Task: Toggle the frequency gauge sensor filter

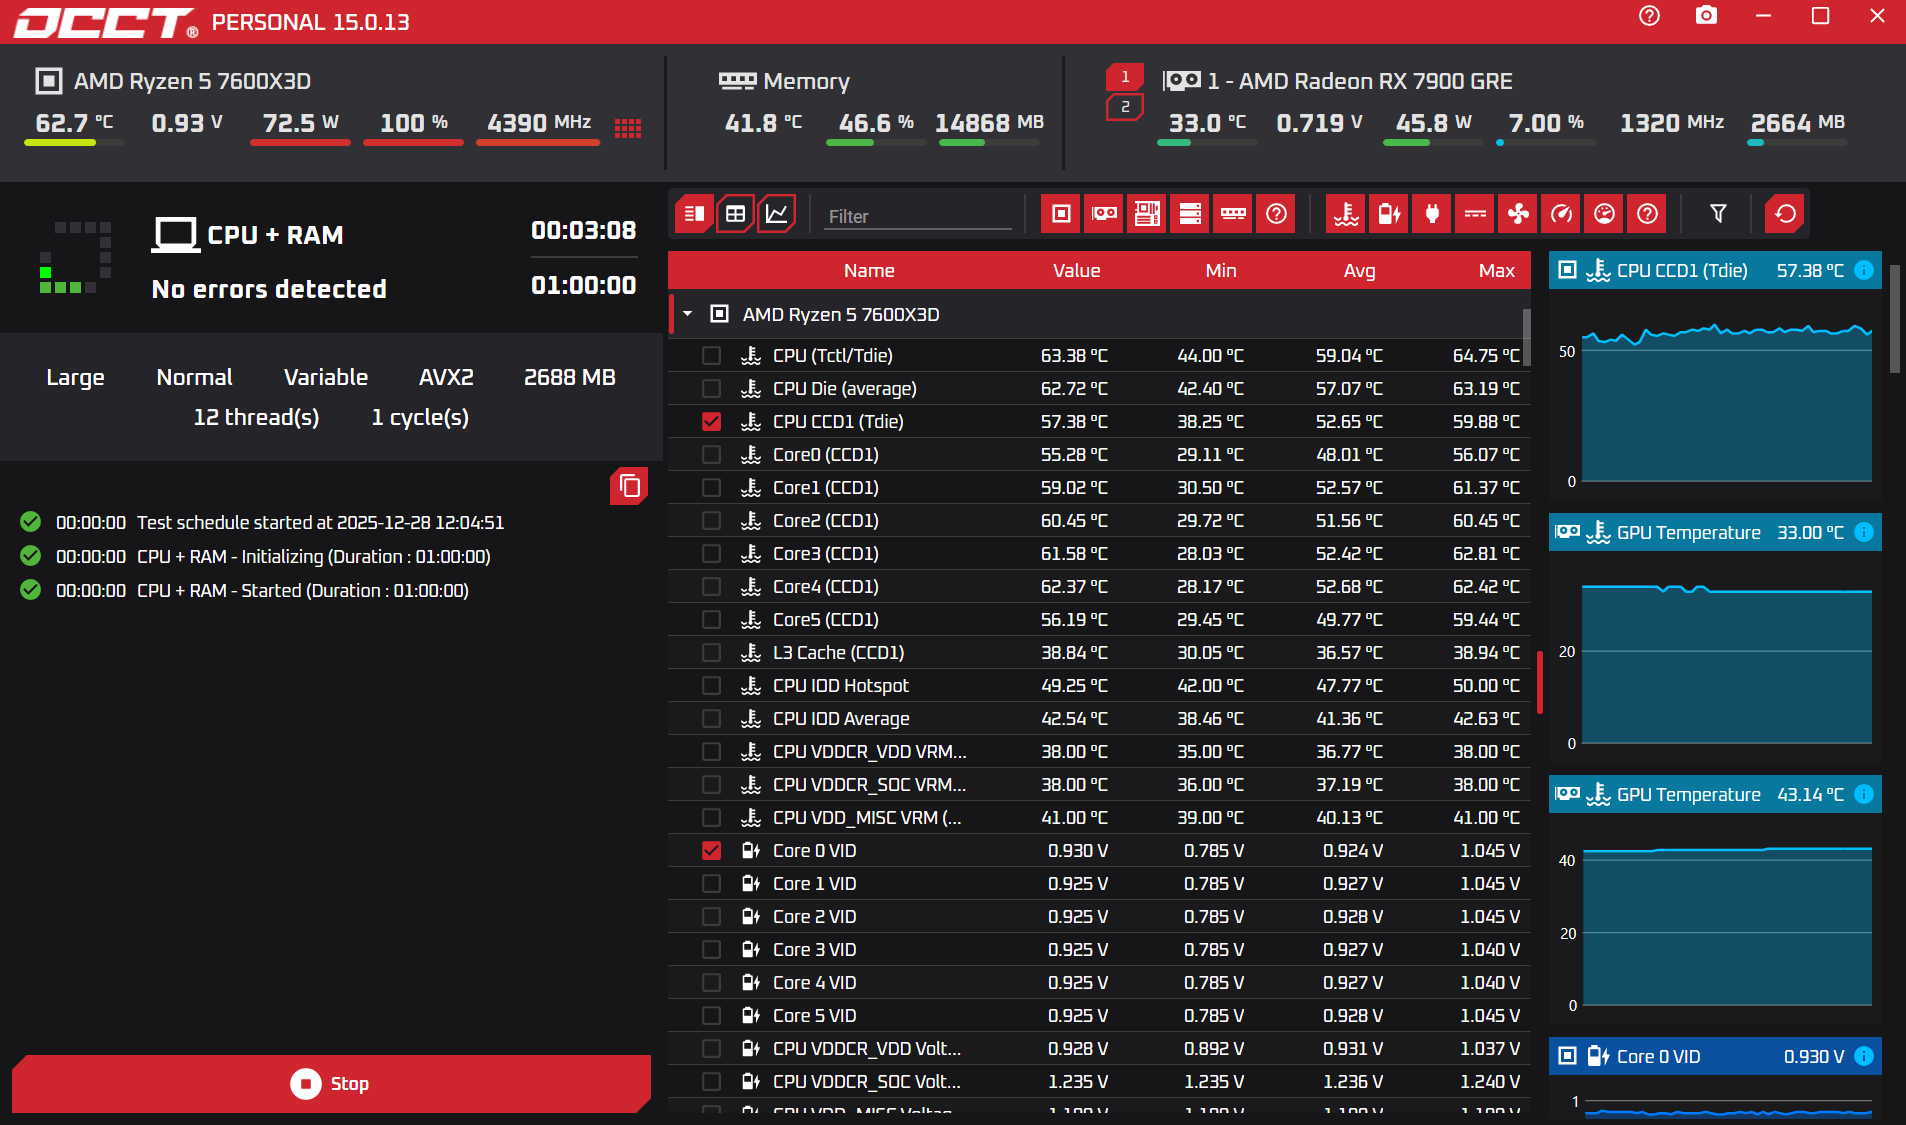Action: 1562,214
